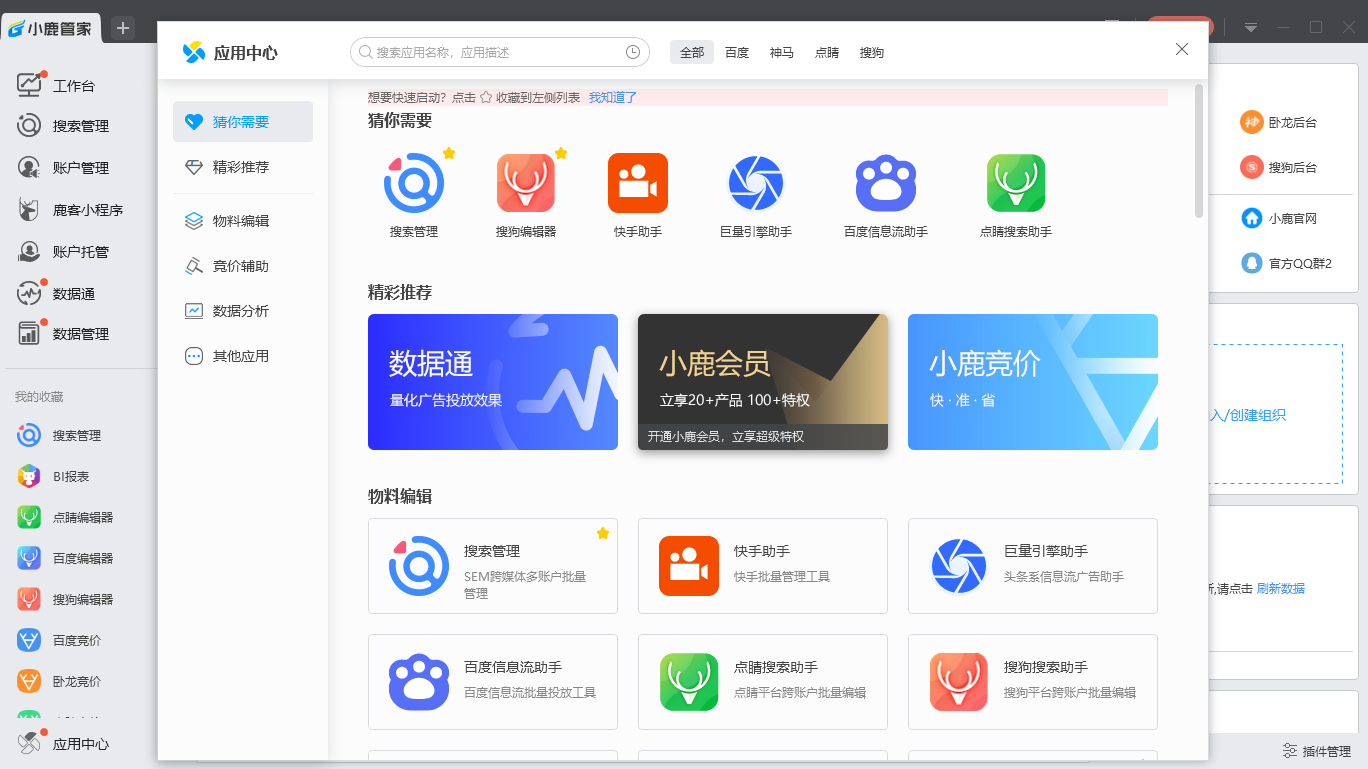The image size is (1368, 769).
Task: Switch to the 百度 filter tab
Action: [x=737, y=52]
